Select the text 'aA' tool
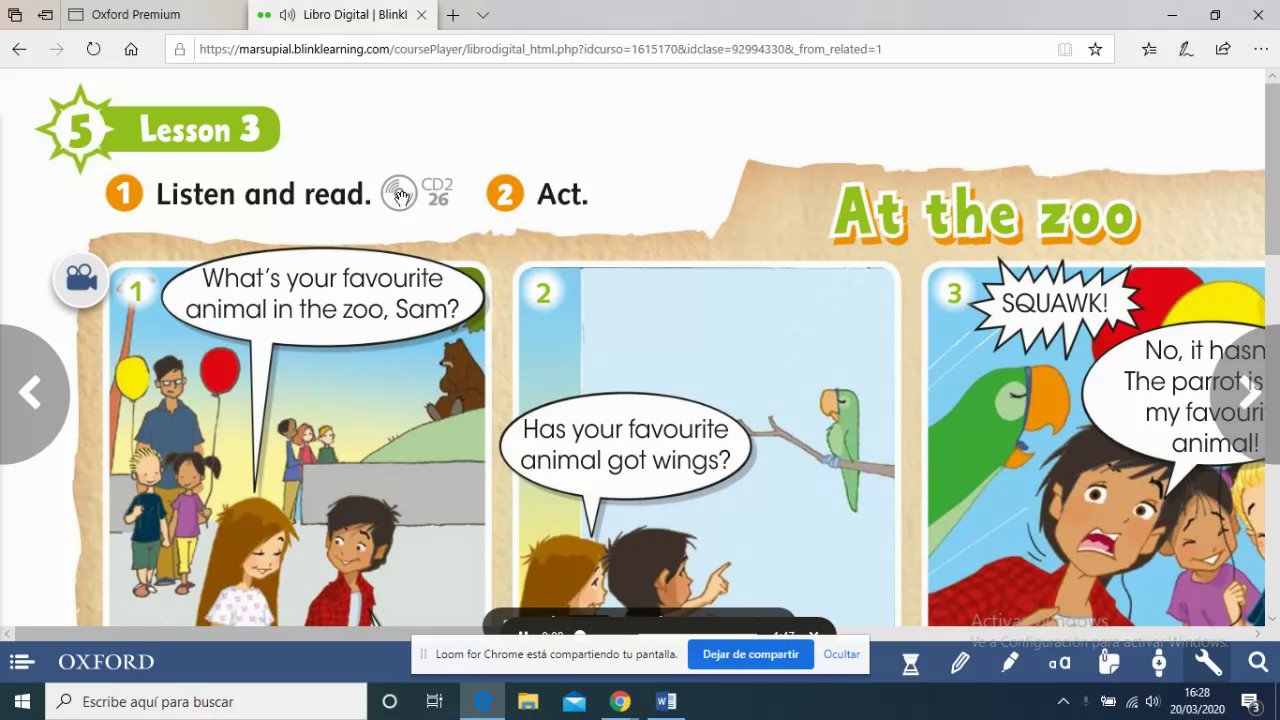 click(1059, 662)
